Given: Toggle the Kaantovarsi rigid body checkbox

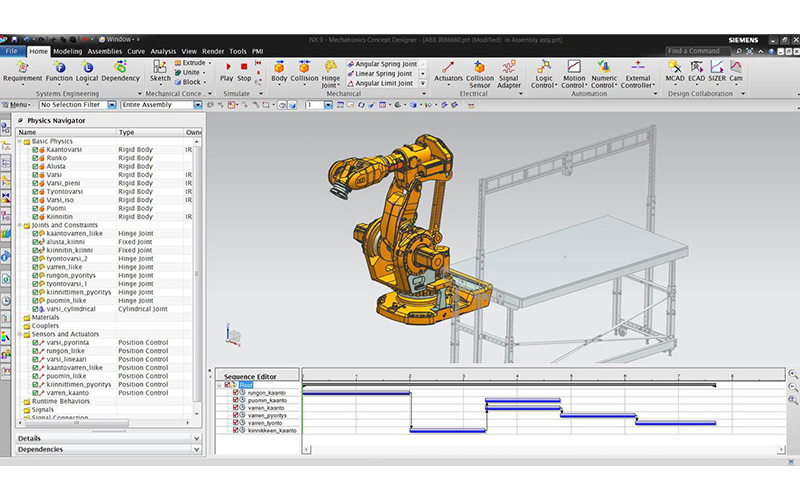Looking at the screenshot, I should point(35,150).
